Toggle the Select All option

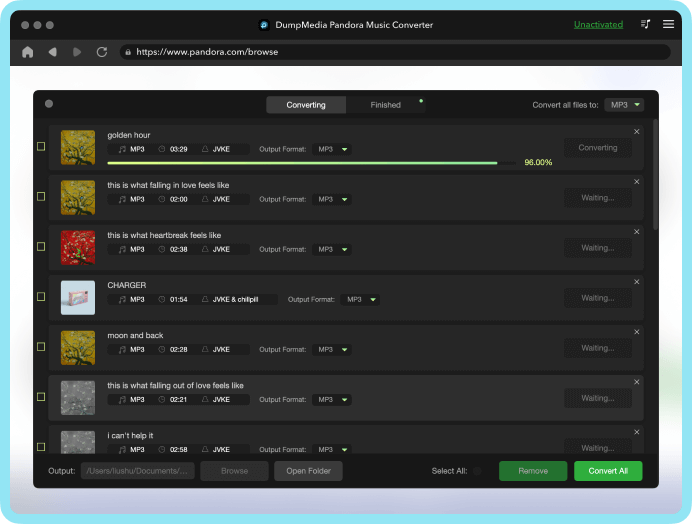coord(477,471)
